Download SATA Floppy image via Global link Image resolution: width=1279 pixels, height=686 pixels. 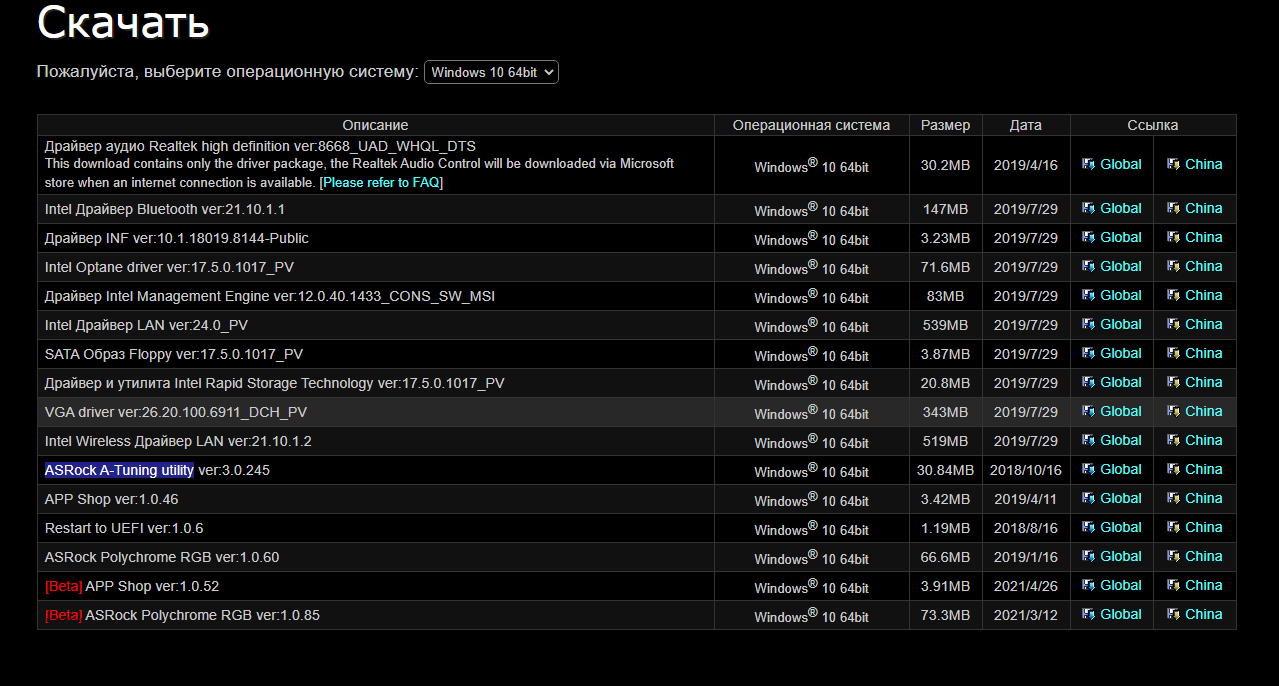(1120, 353)
